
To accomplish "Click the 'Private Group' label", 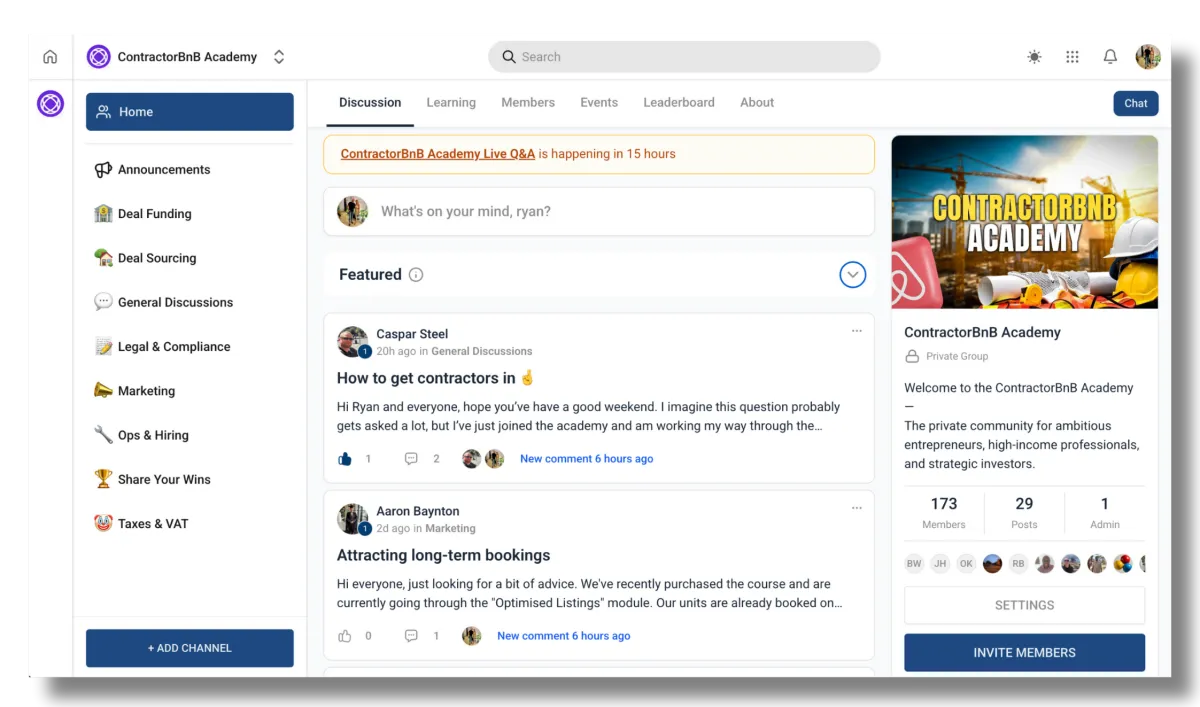I will click(x=957, y=356).
